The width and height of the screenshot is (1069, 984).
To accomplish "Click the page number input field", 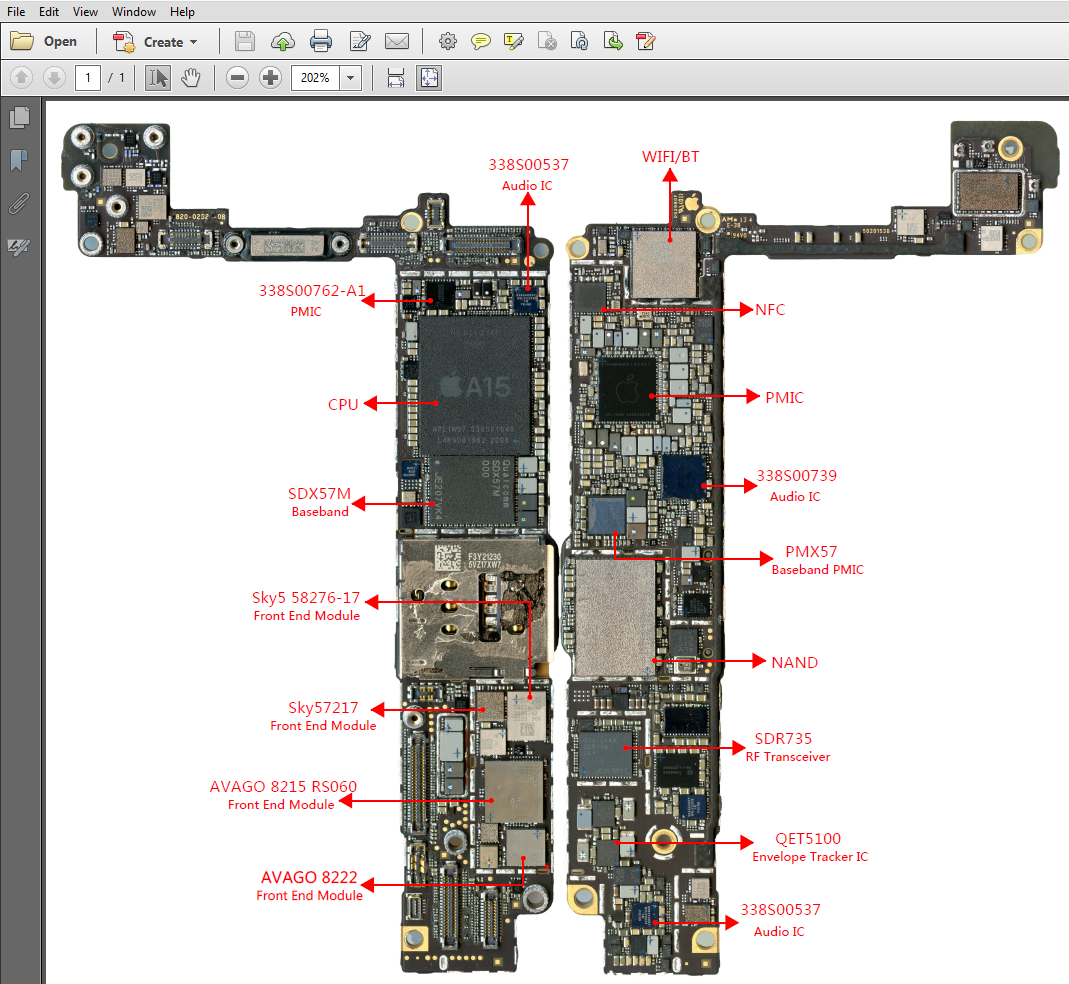I will click(88, 78).
